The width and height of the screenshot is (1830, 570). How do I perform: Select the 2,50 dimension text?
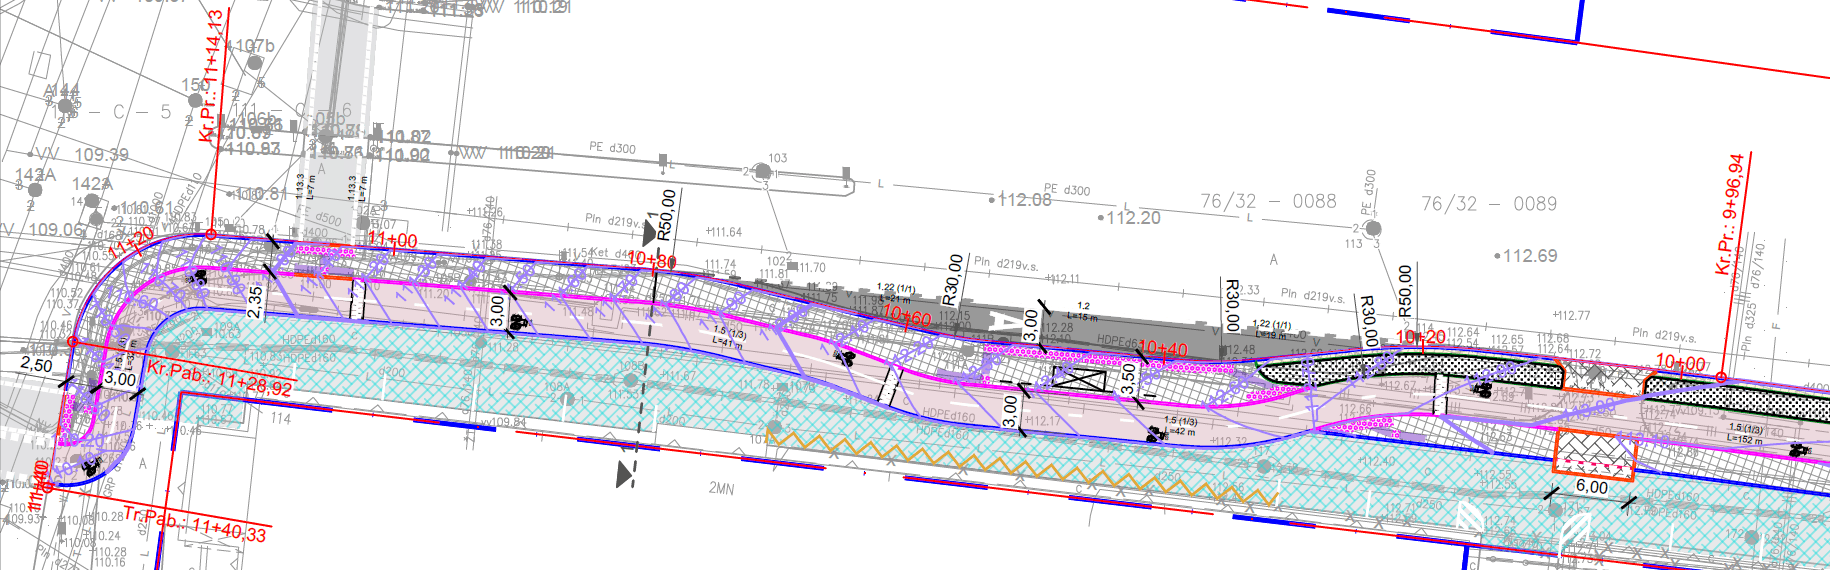[x=36, y=365]
